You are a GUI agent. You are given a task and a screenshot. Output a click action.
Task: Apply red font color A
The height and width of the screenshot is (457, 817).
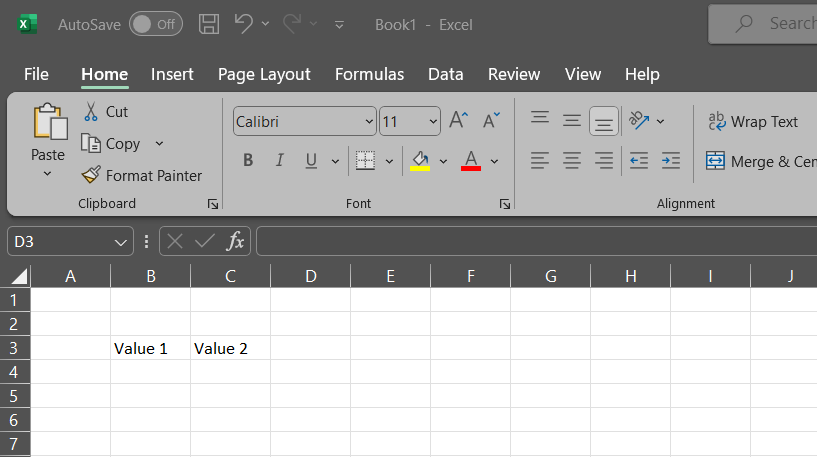point(471,160)
